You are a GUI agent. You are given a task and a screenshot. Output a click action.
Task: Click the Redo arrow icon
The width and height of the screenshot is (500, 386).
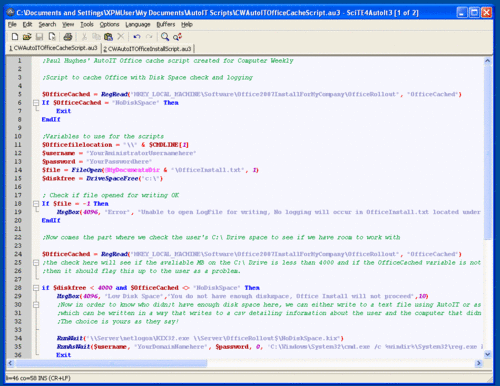149,37
